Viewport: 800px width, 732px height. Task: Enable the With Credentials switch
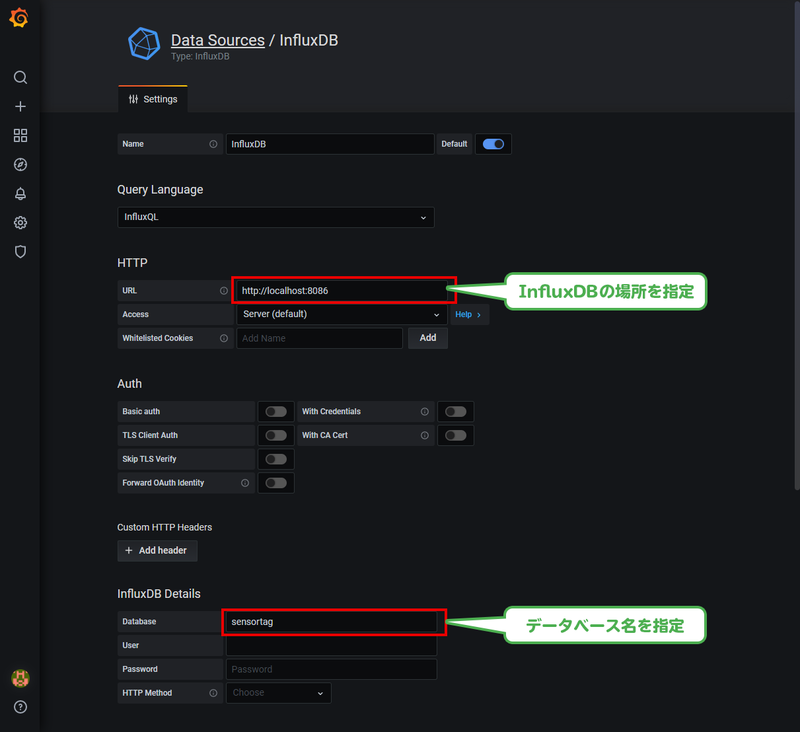pos(456,412)
